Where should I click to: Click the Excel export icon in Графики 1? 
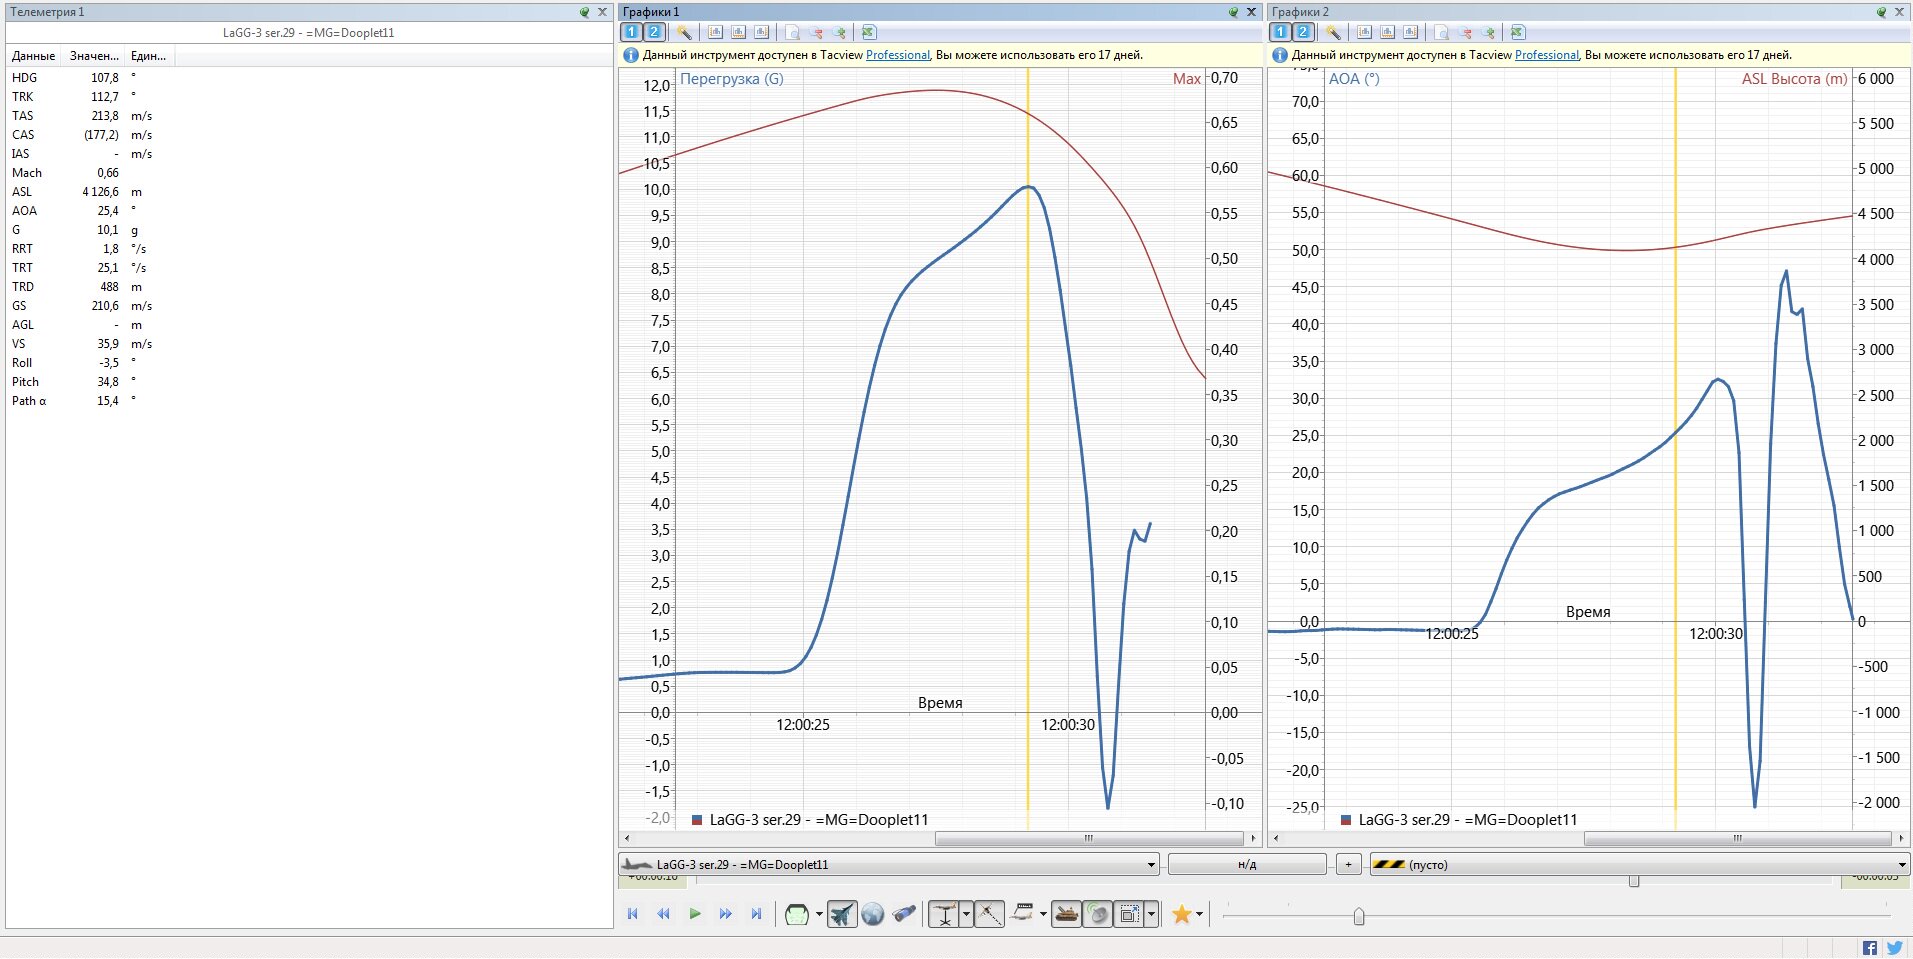pos(868,32)
